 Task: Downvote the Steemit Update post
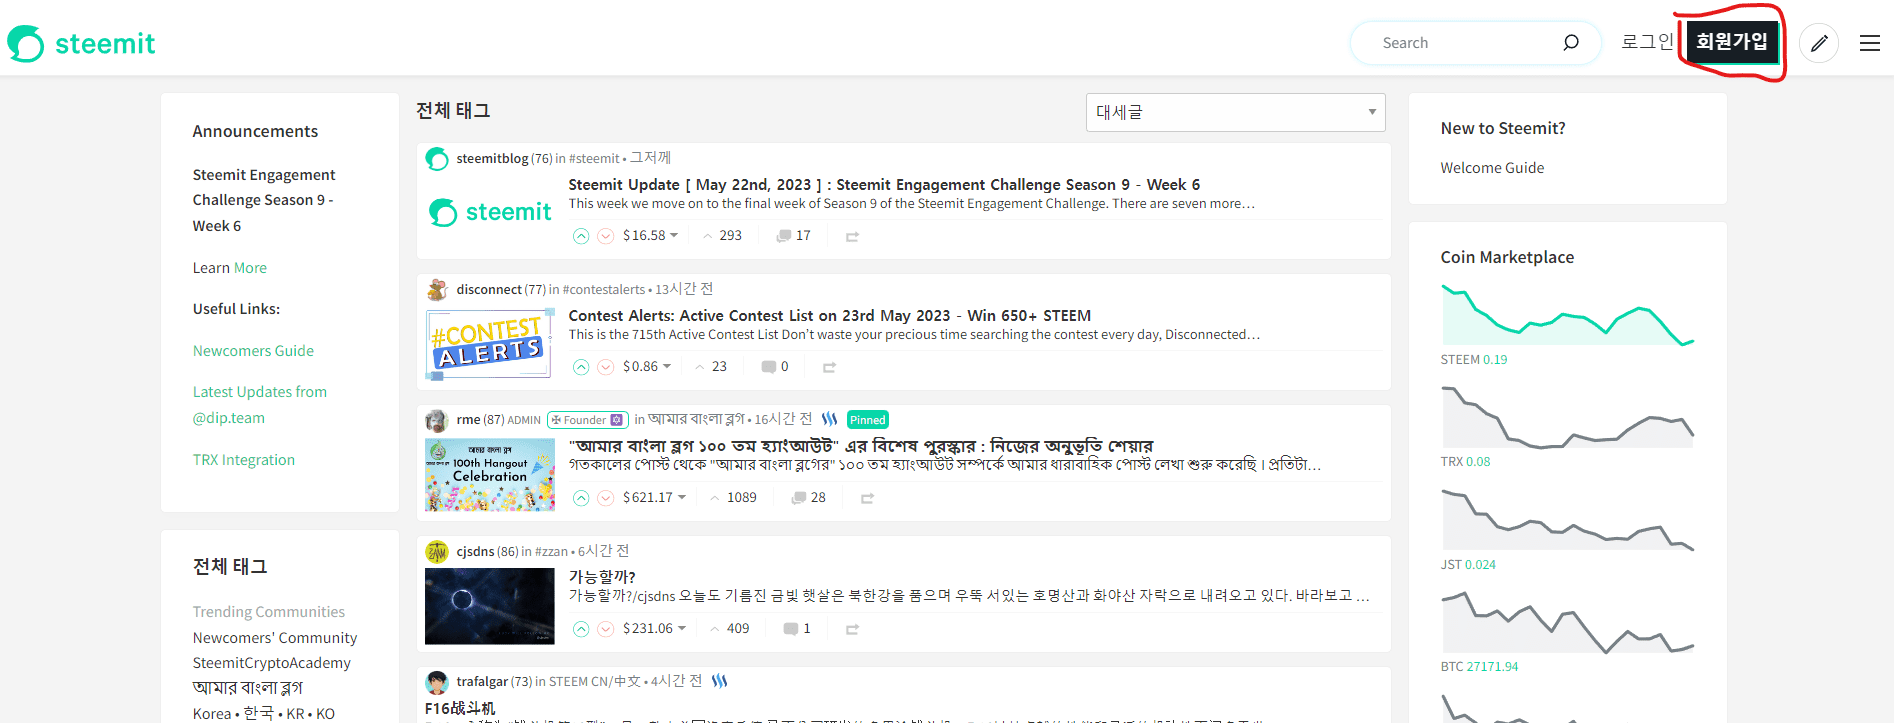[606, 236]
